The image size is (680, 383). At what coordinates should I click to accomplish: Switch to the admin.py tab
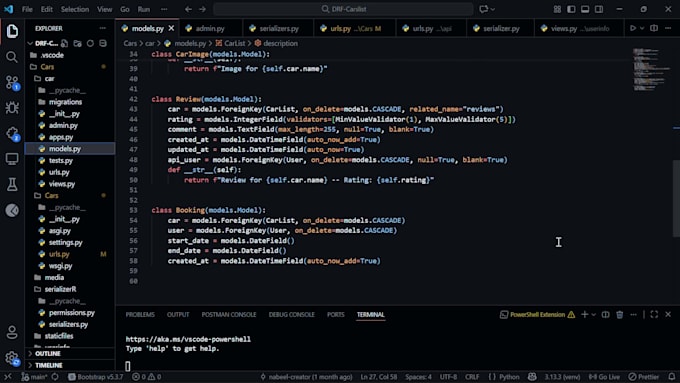210,28
